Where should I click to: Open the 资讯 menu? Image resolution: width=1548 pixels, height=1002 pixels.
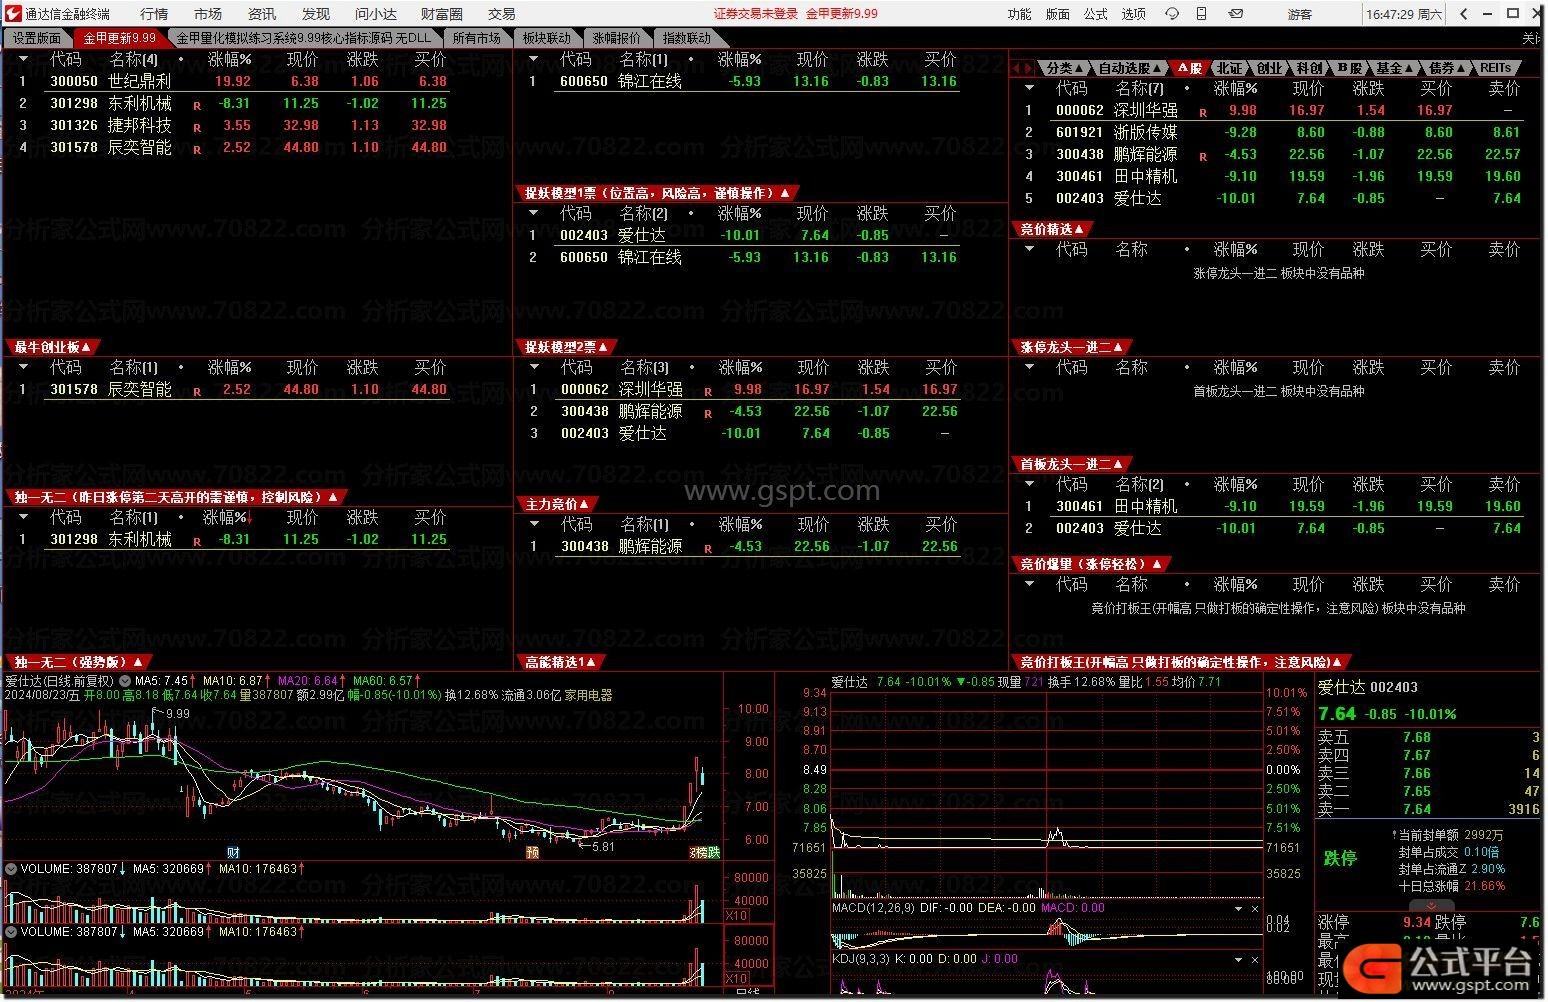point(262,13)
